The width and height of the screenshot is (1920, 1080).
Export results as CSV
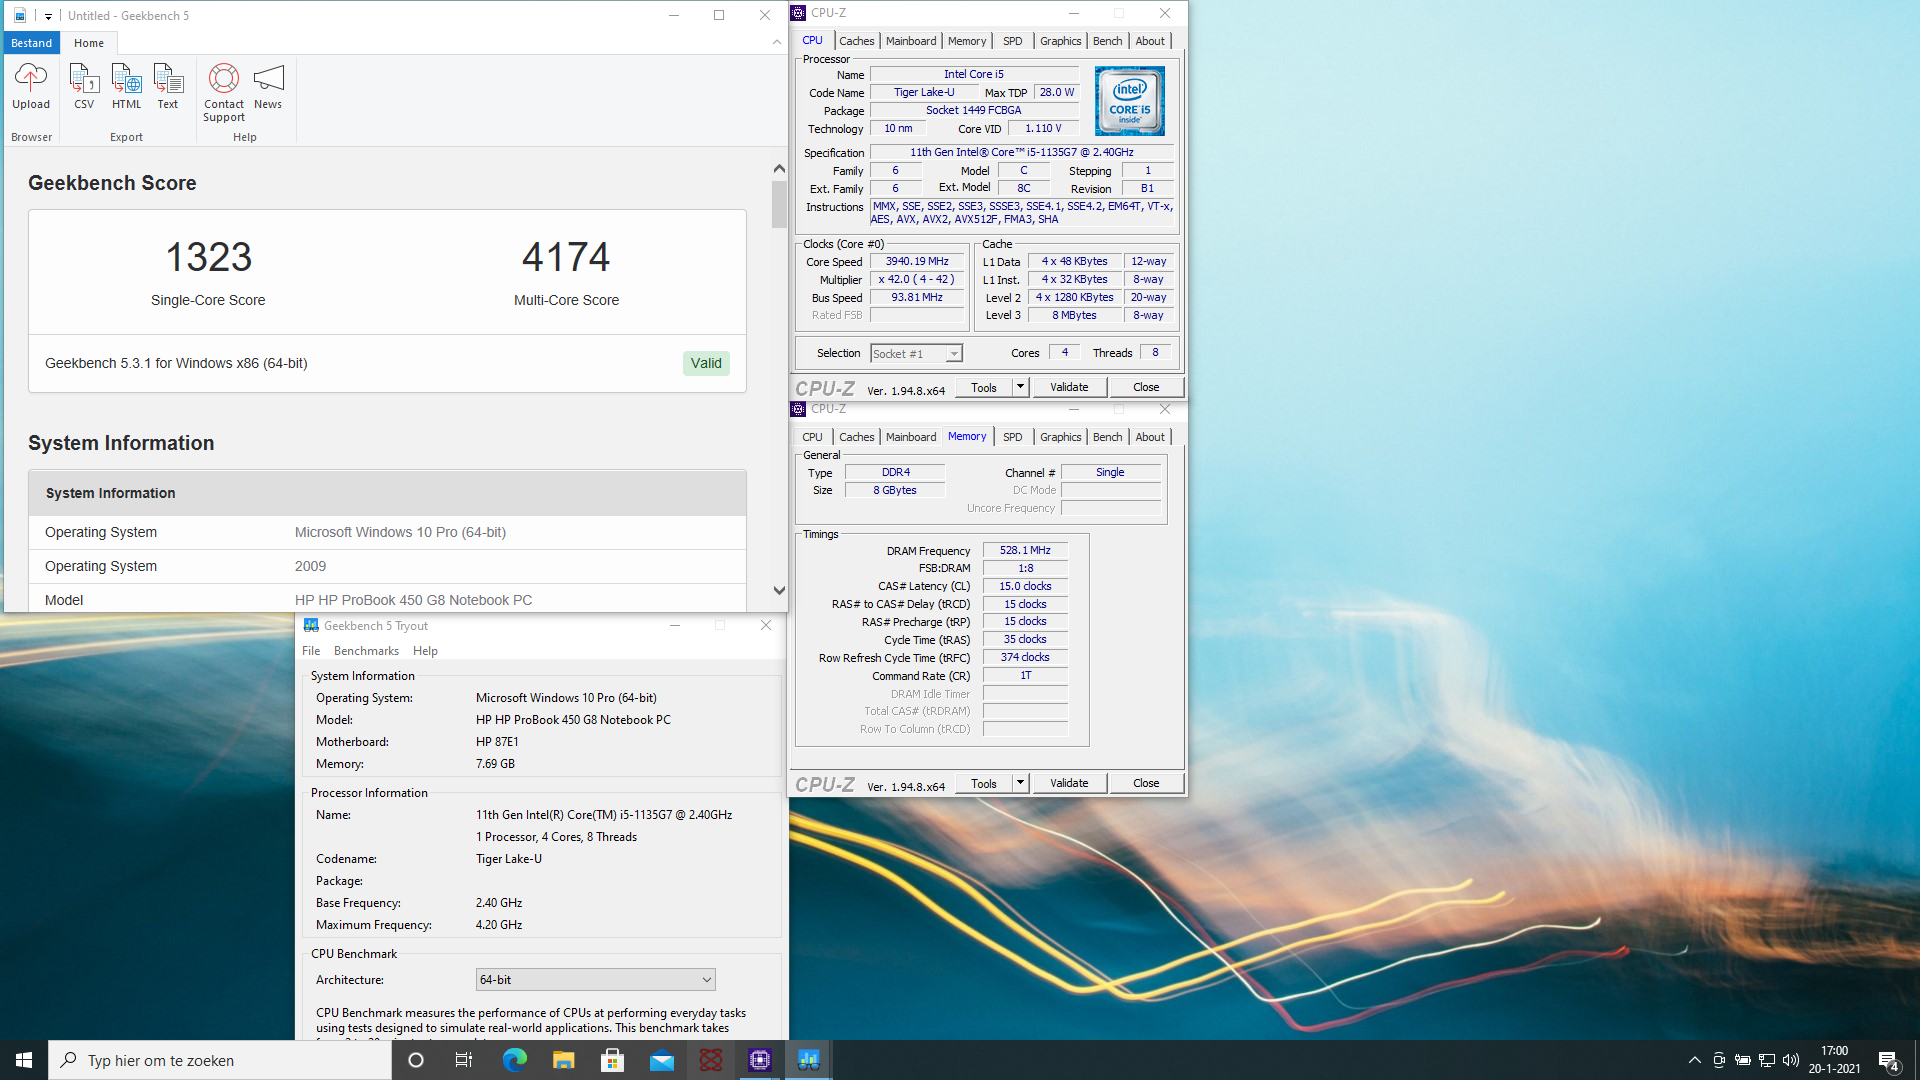(84, 86)
